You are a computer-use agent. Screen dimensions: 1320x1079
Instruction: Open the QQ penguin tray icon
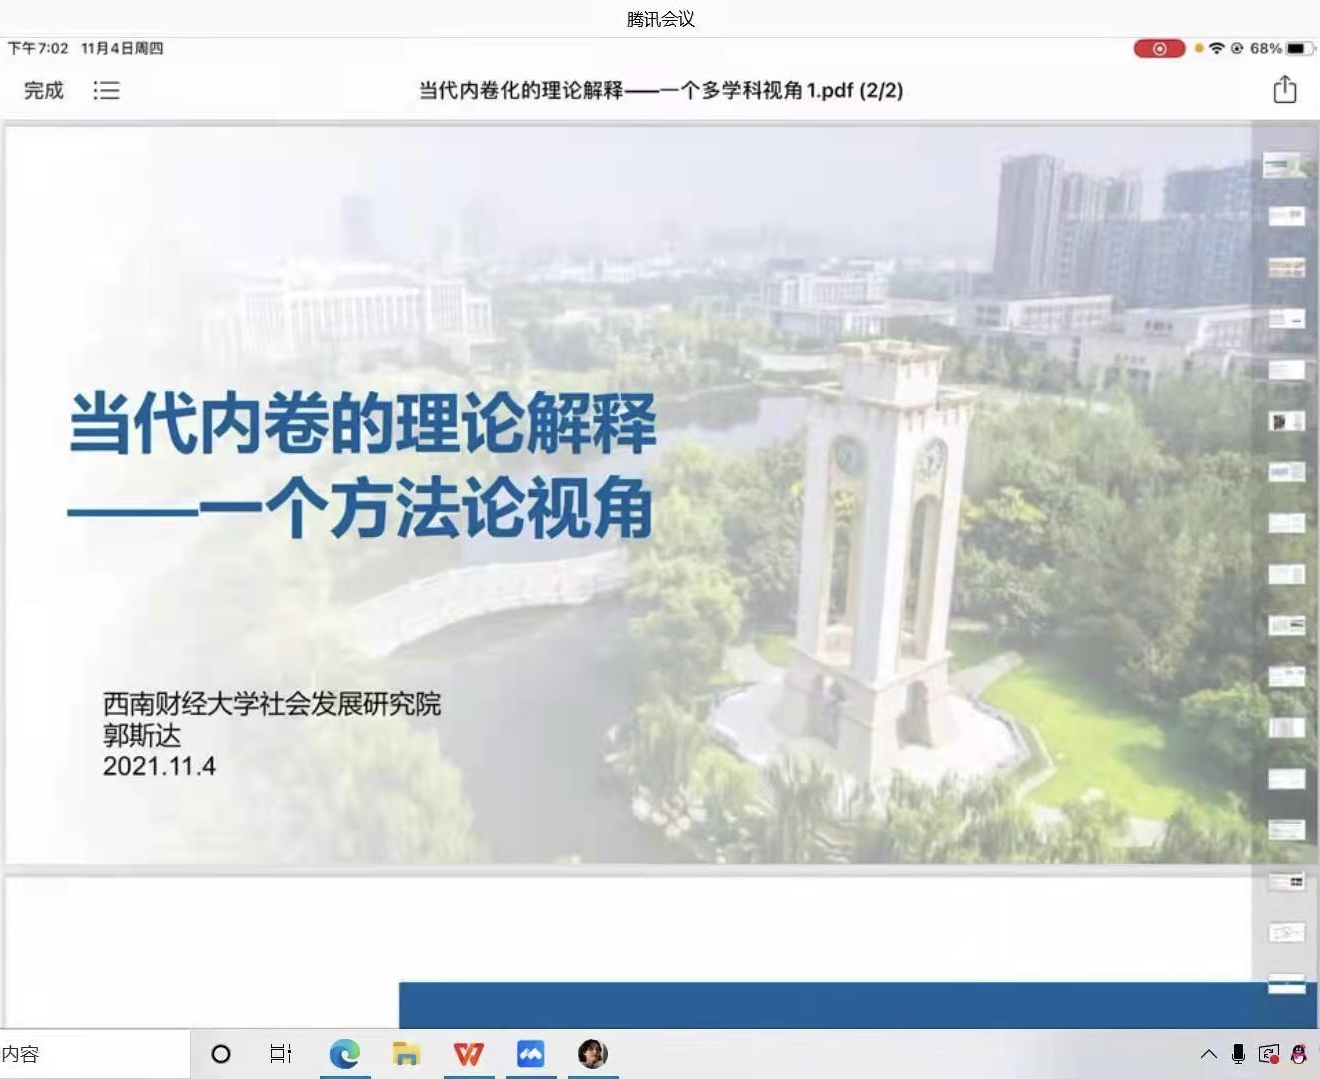tap(1299, 1054)
